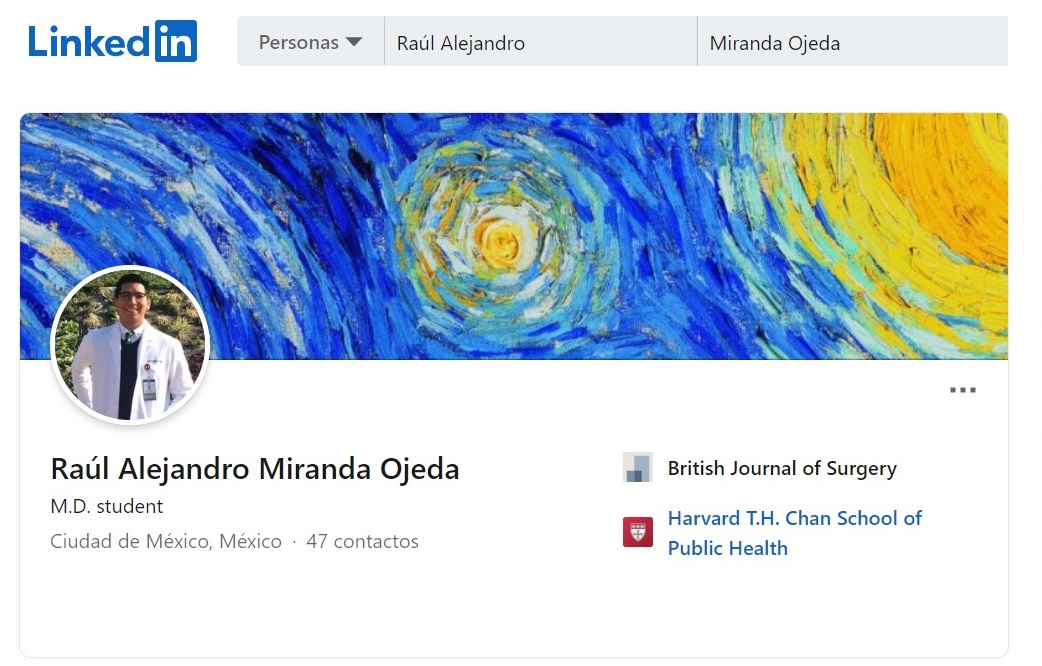Select the profile name Raúl Alejandro Miranda Ojeda
Screen dimensions: 1042x666
tap(255, 469)
